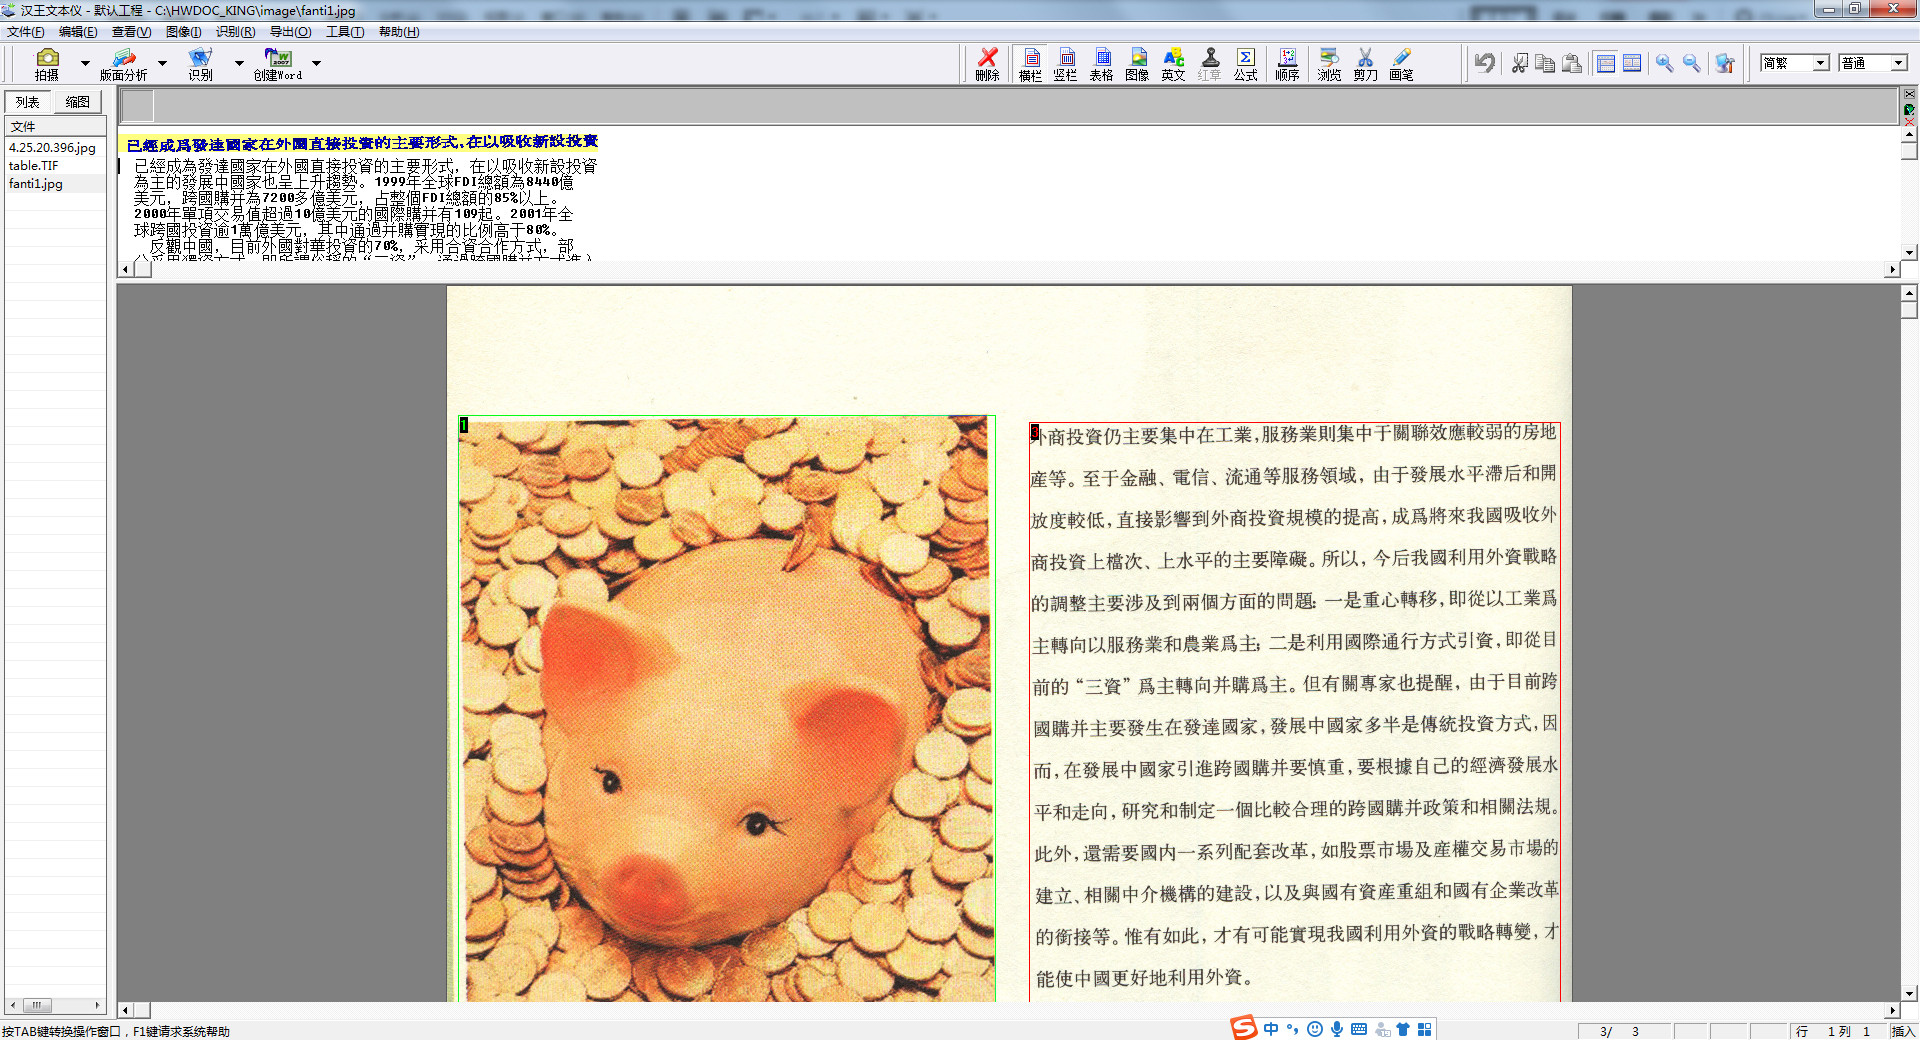Viewport: 1920px width, 1040px height.
Task: Select the 表格 table region tool
Action: click(1102, 63)
